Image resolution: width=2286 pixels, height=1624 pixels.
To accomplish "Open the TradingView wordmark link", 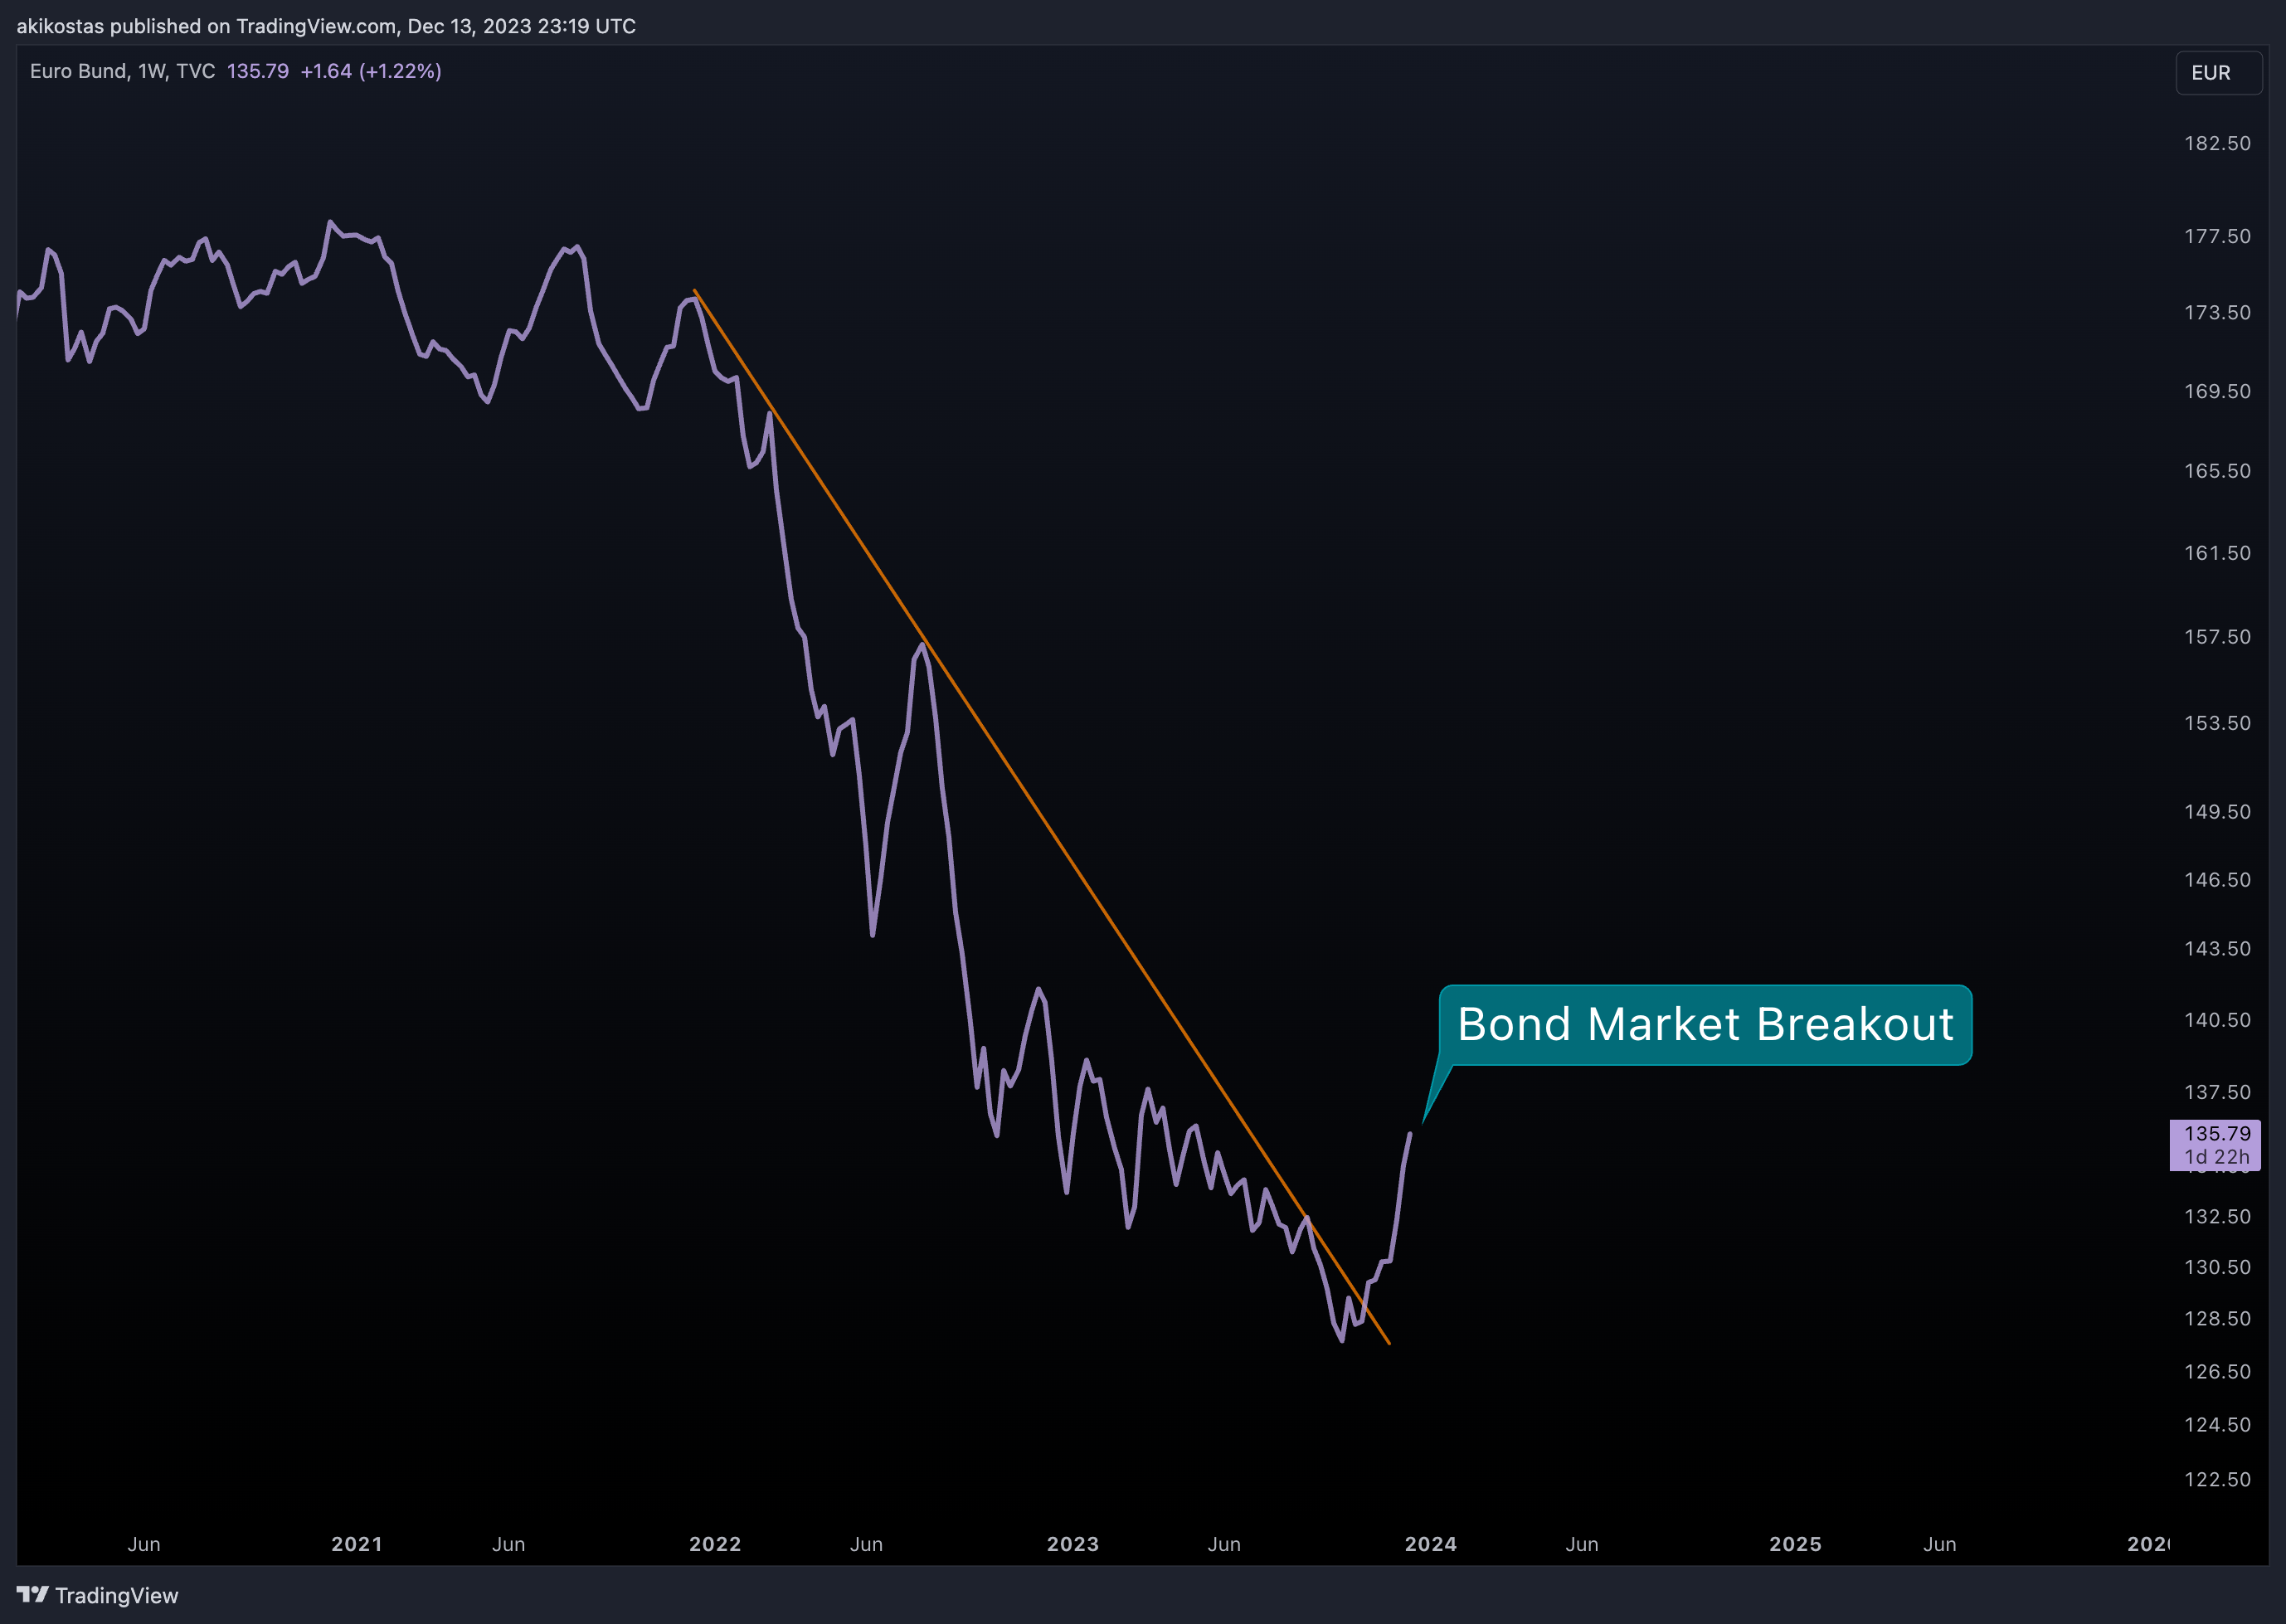I will [x=116, y=1595].
